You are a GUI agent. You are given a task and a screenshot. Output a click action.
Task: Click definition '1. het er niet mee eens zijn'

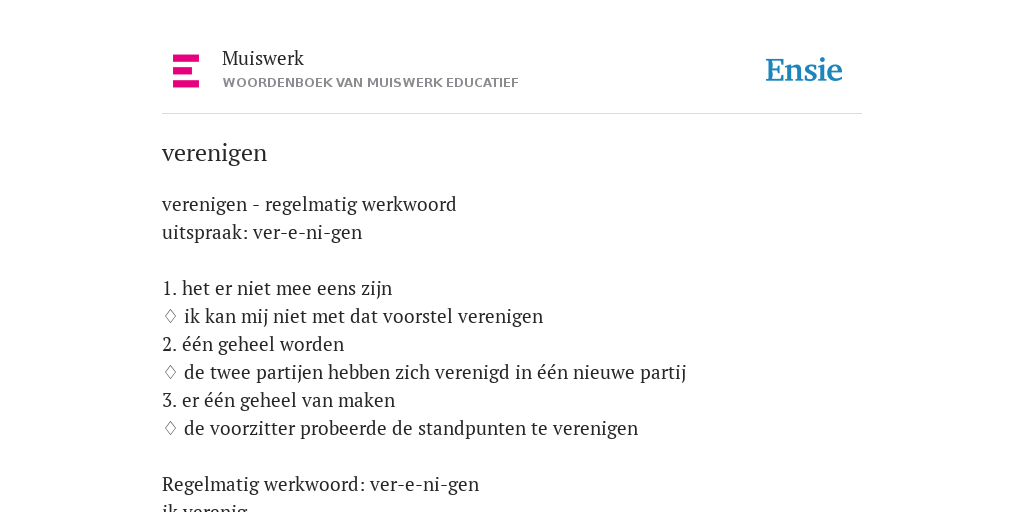tap(277, 289)
